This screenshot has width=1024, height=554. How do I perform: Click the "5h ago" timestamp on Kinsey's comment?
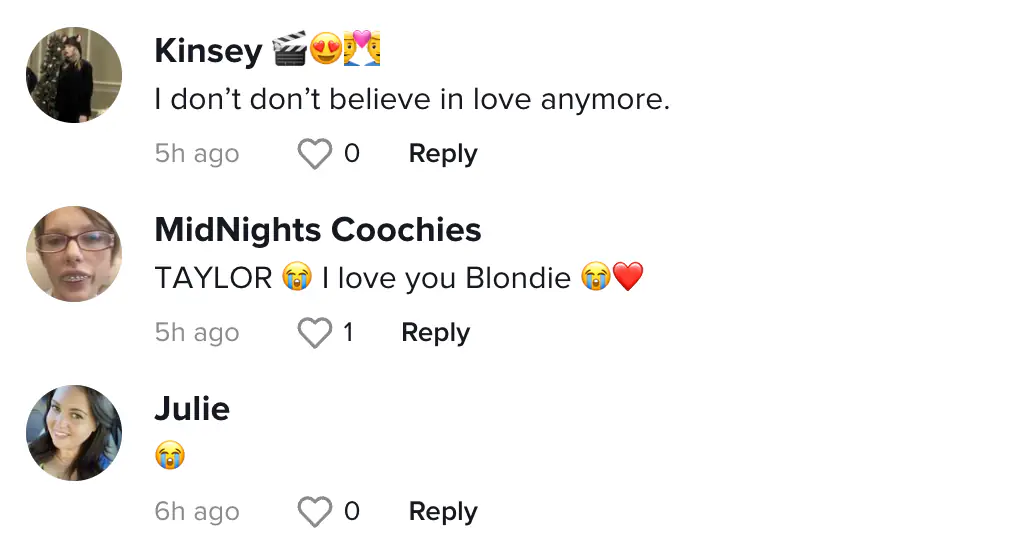pyautogui.click(x=197, y=154)
